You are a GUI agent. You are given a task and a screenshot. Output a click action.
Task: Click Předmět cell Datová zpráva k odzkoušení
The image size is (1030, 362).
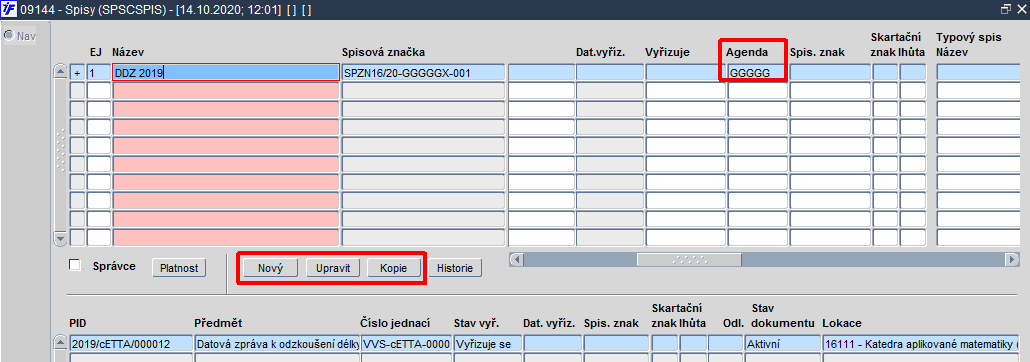coord(277,344)
